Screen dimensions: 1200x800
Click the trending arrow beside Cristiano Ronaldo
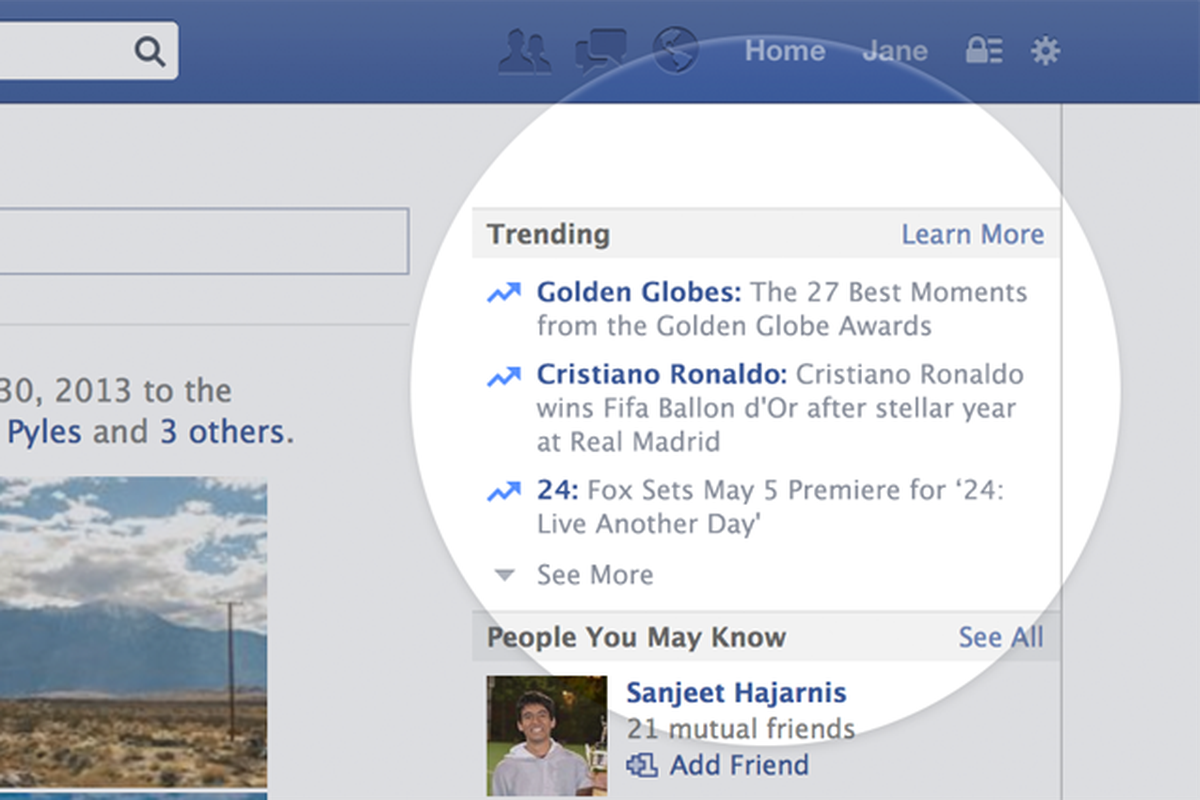coord(503,374)
